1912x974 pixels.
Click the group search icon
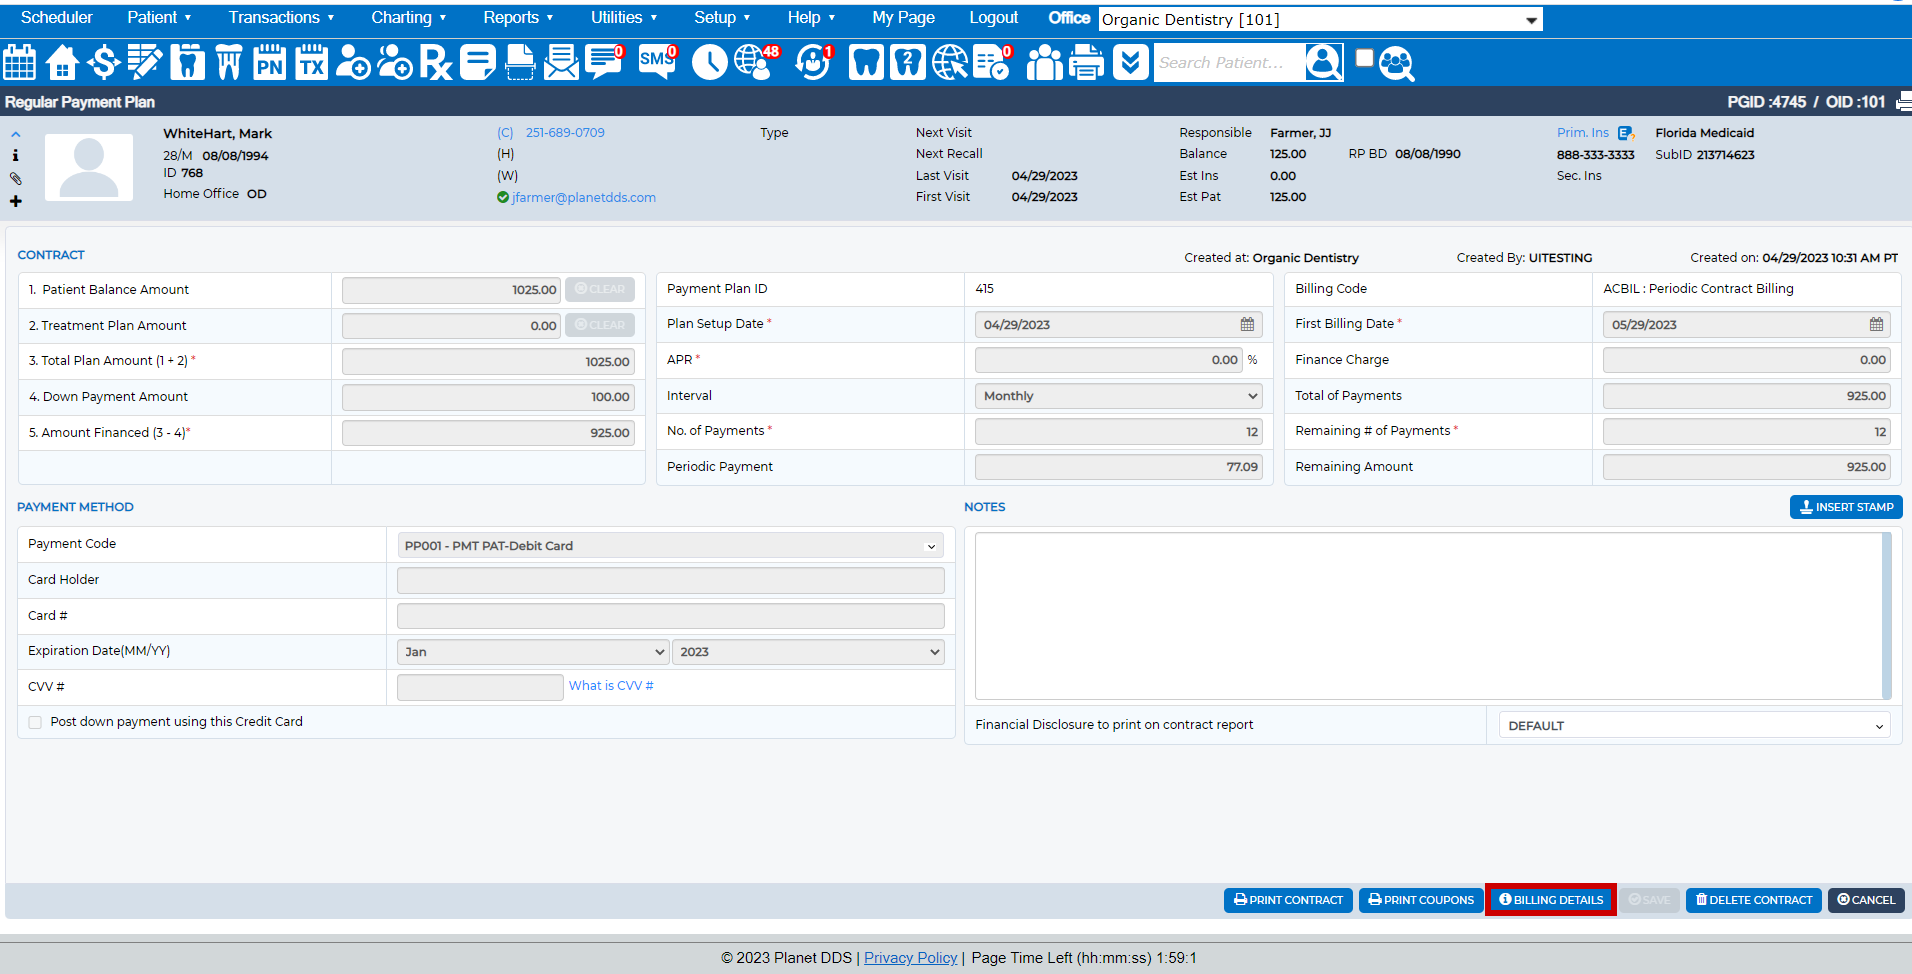click(1396, 63)
